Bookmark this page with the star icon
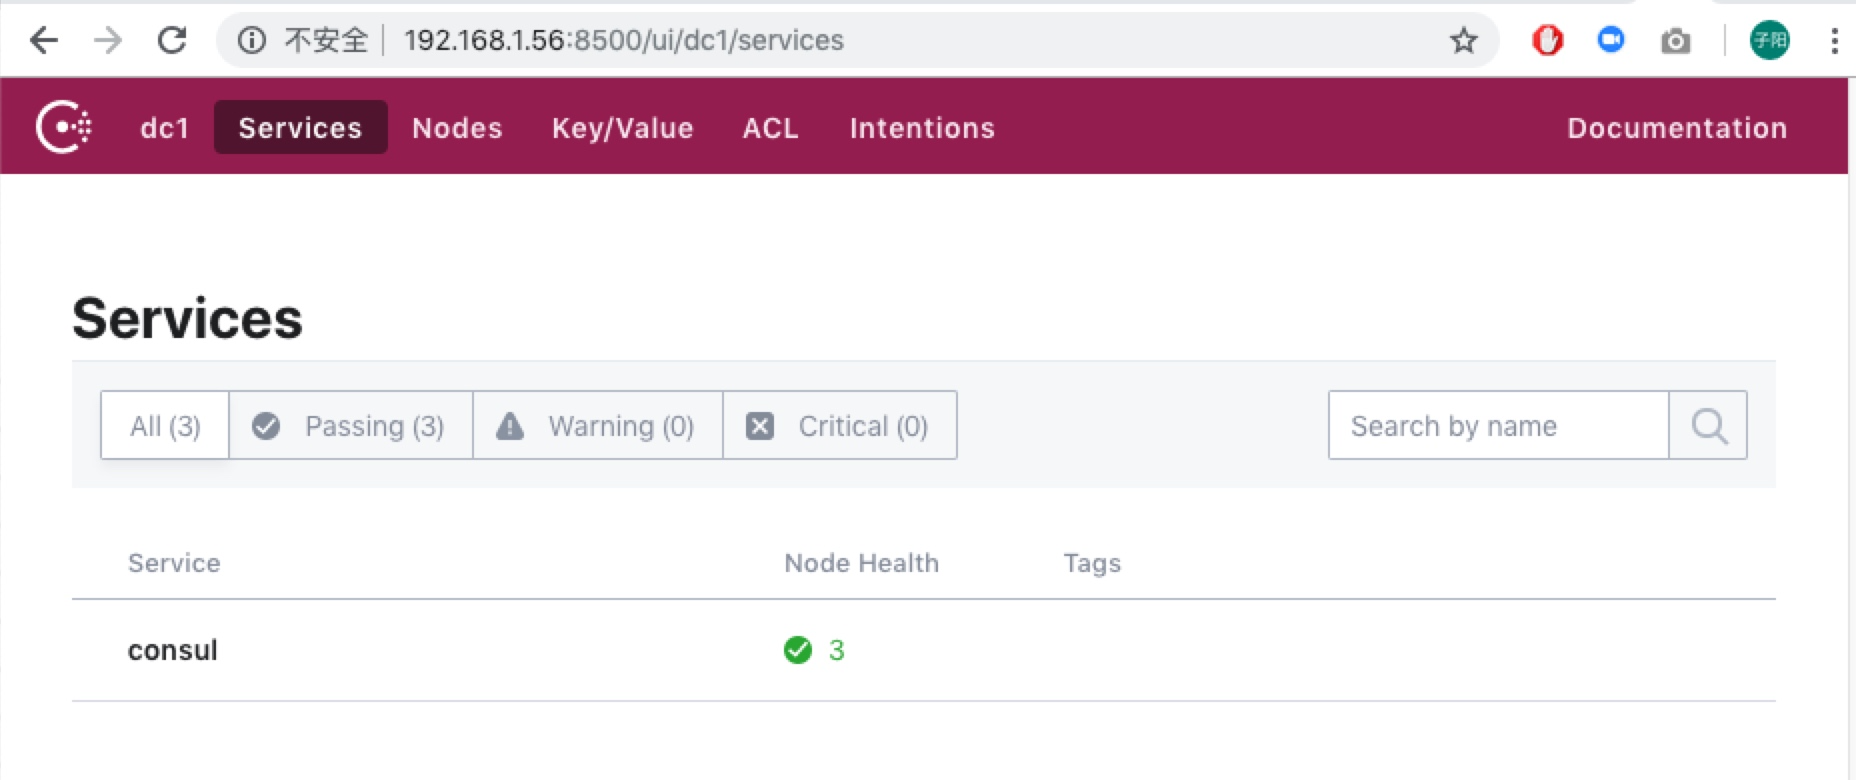Viewport: 1856px width, 780px height. (x=1463, y=40)
